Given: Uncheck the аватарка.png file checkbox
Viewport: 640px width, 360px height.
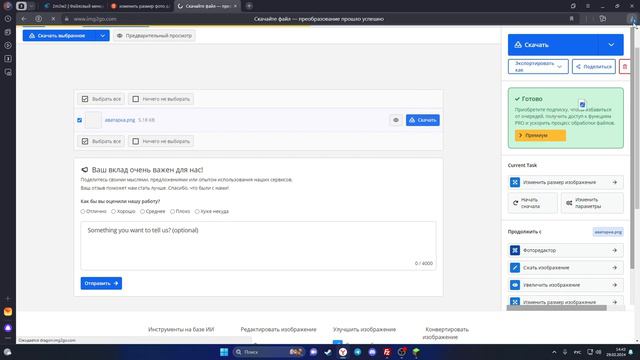Looking at the screenshot, I should coord(80,120).
